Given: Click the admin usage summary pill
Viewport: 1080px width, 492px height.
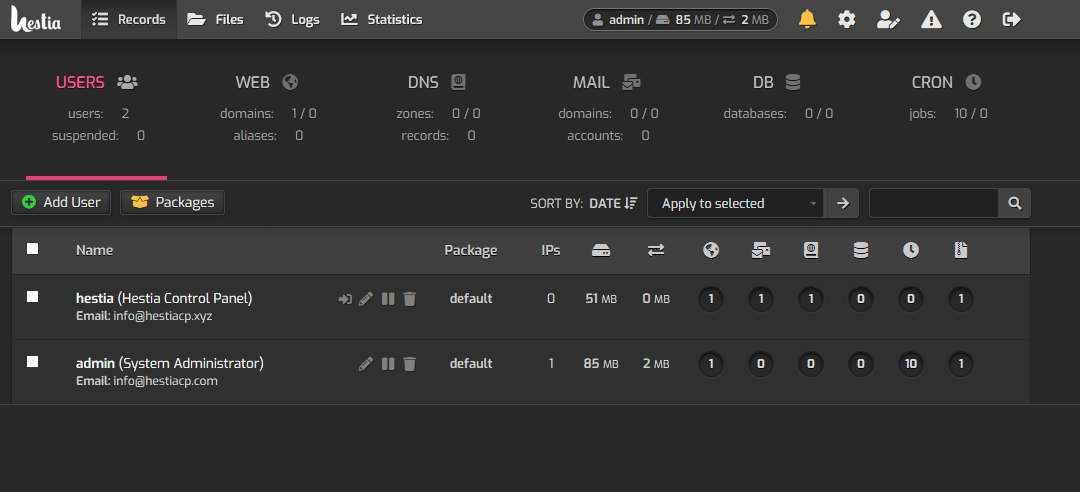Looking at the screenshot, I should (680, 19).
